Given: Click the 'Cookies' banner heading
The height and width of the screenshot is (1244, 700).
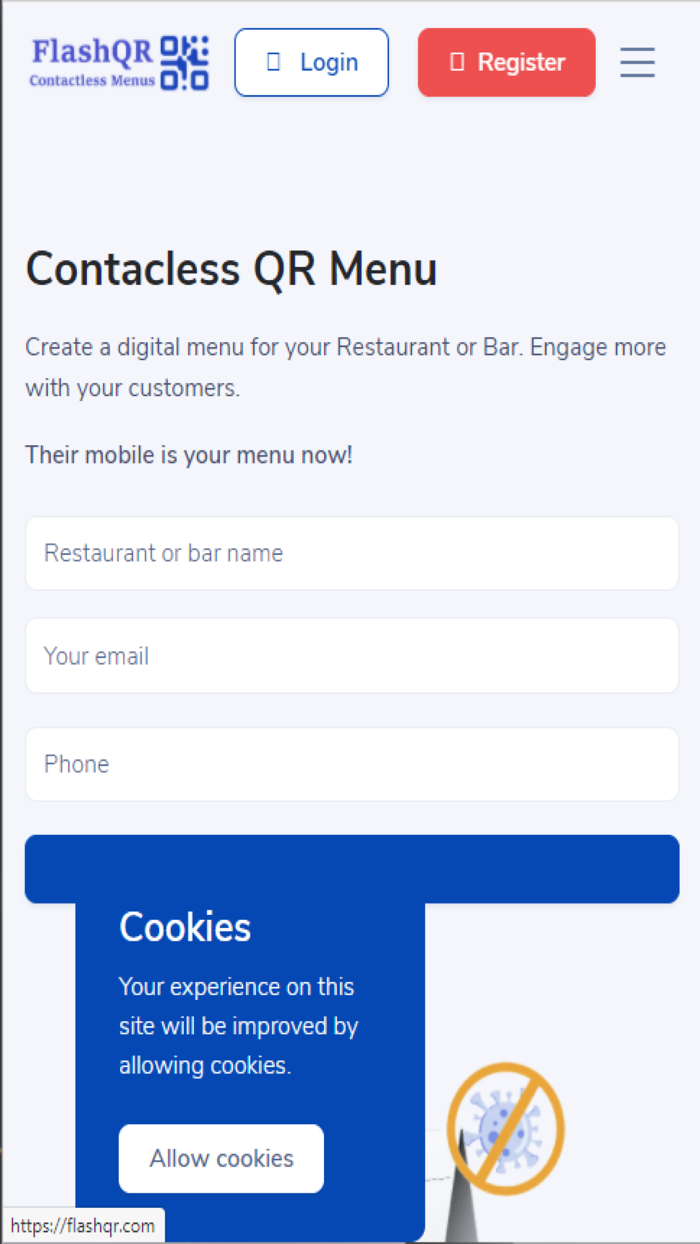Looking at the screenshot, I should point(184,927).
